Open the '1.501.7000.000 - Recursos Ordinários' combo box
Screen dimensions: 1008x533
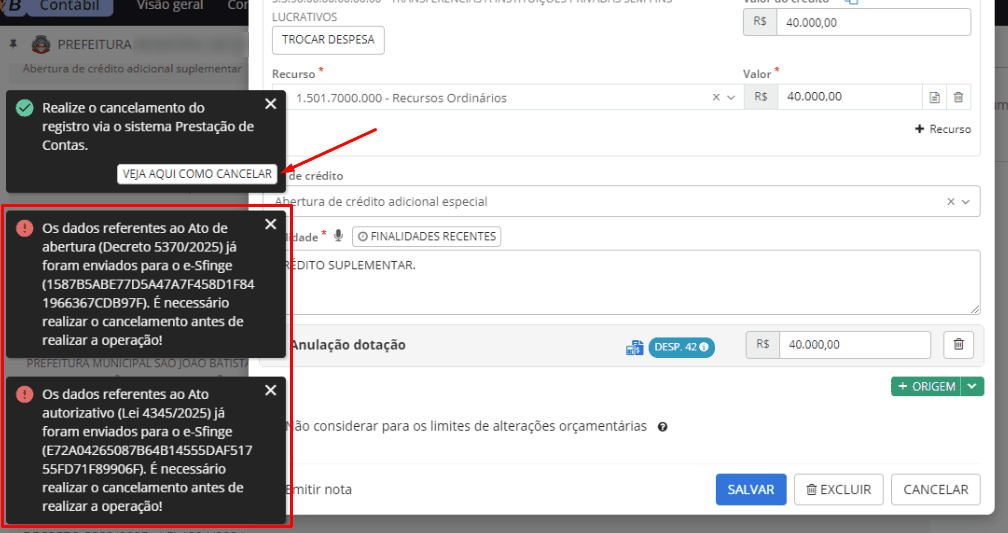click(508, 97)
